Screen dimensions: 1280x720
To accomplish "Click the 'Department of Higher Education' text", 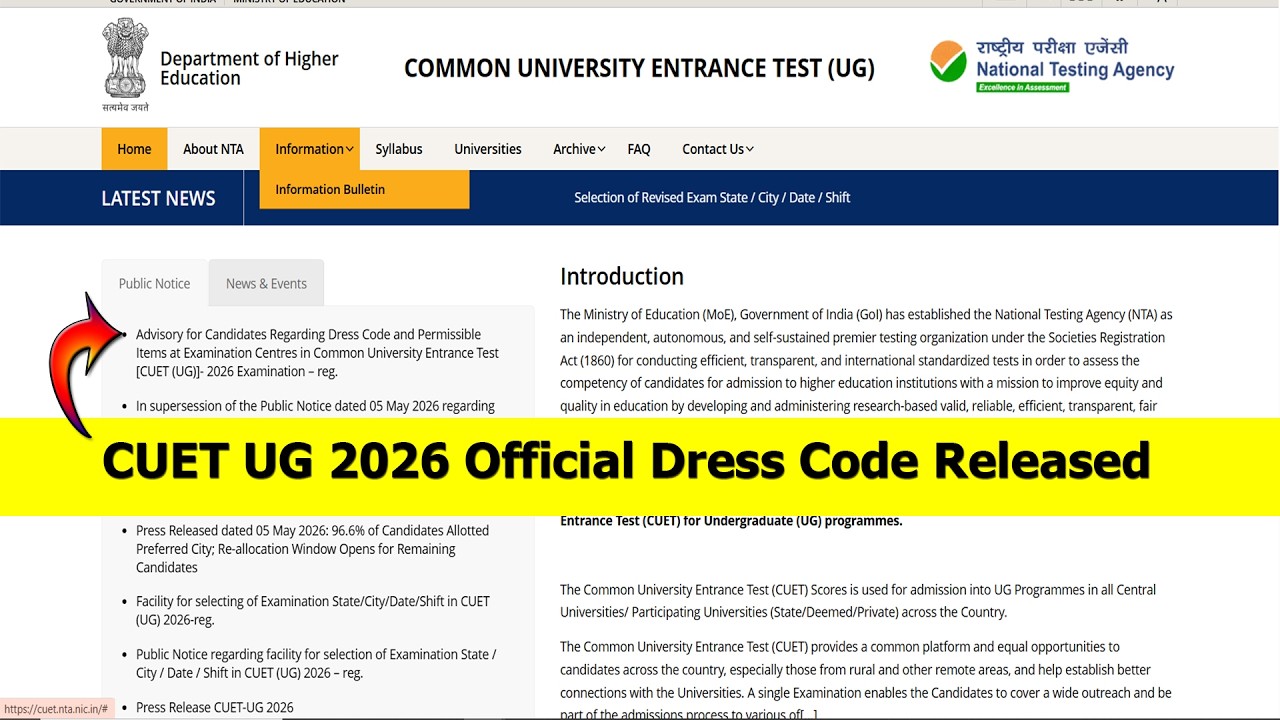I will pyautogui.click(x=250, y=68).
